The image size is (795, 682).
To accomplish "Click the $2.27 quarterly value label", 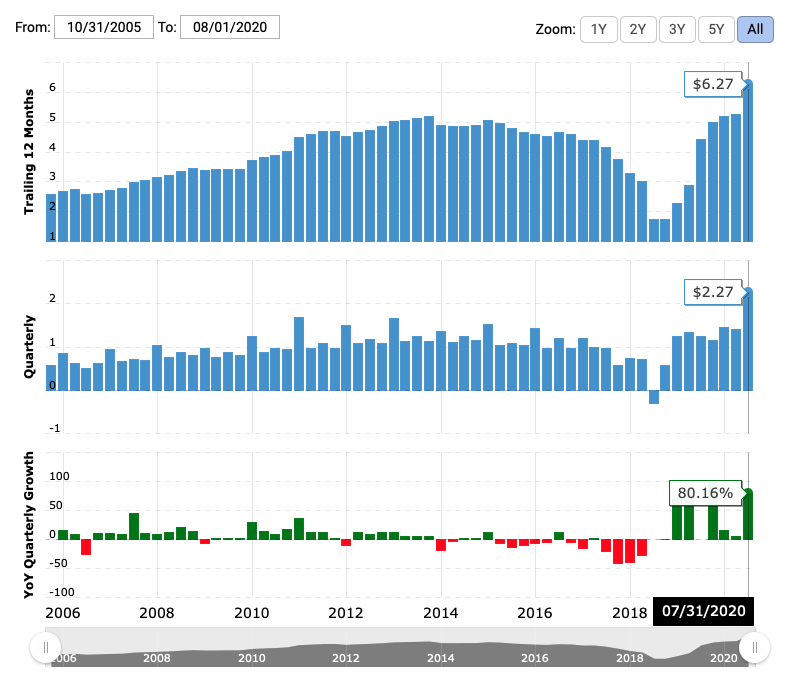I will tap(714, 293).
